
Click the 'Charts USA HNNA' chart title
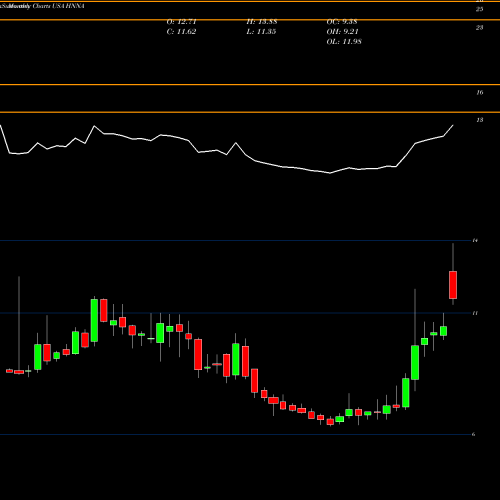click(58, 6)
